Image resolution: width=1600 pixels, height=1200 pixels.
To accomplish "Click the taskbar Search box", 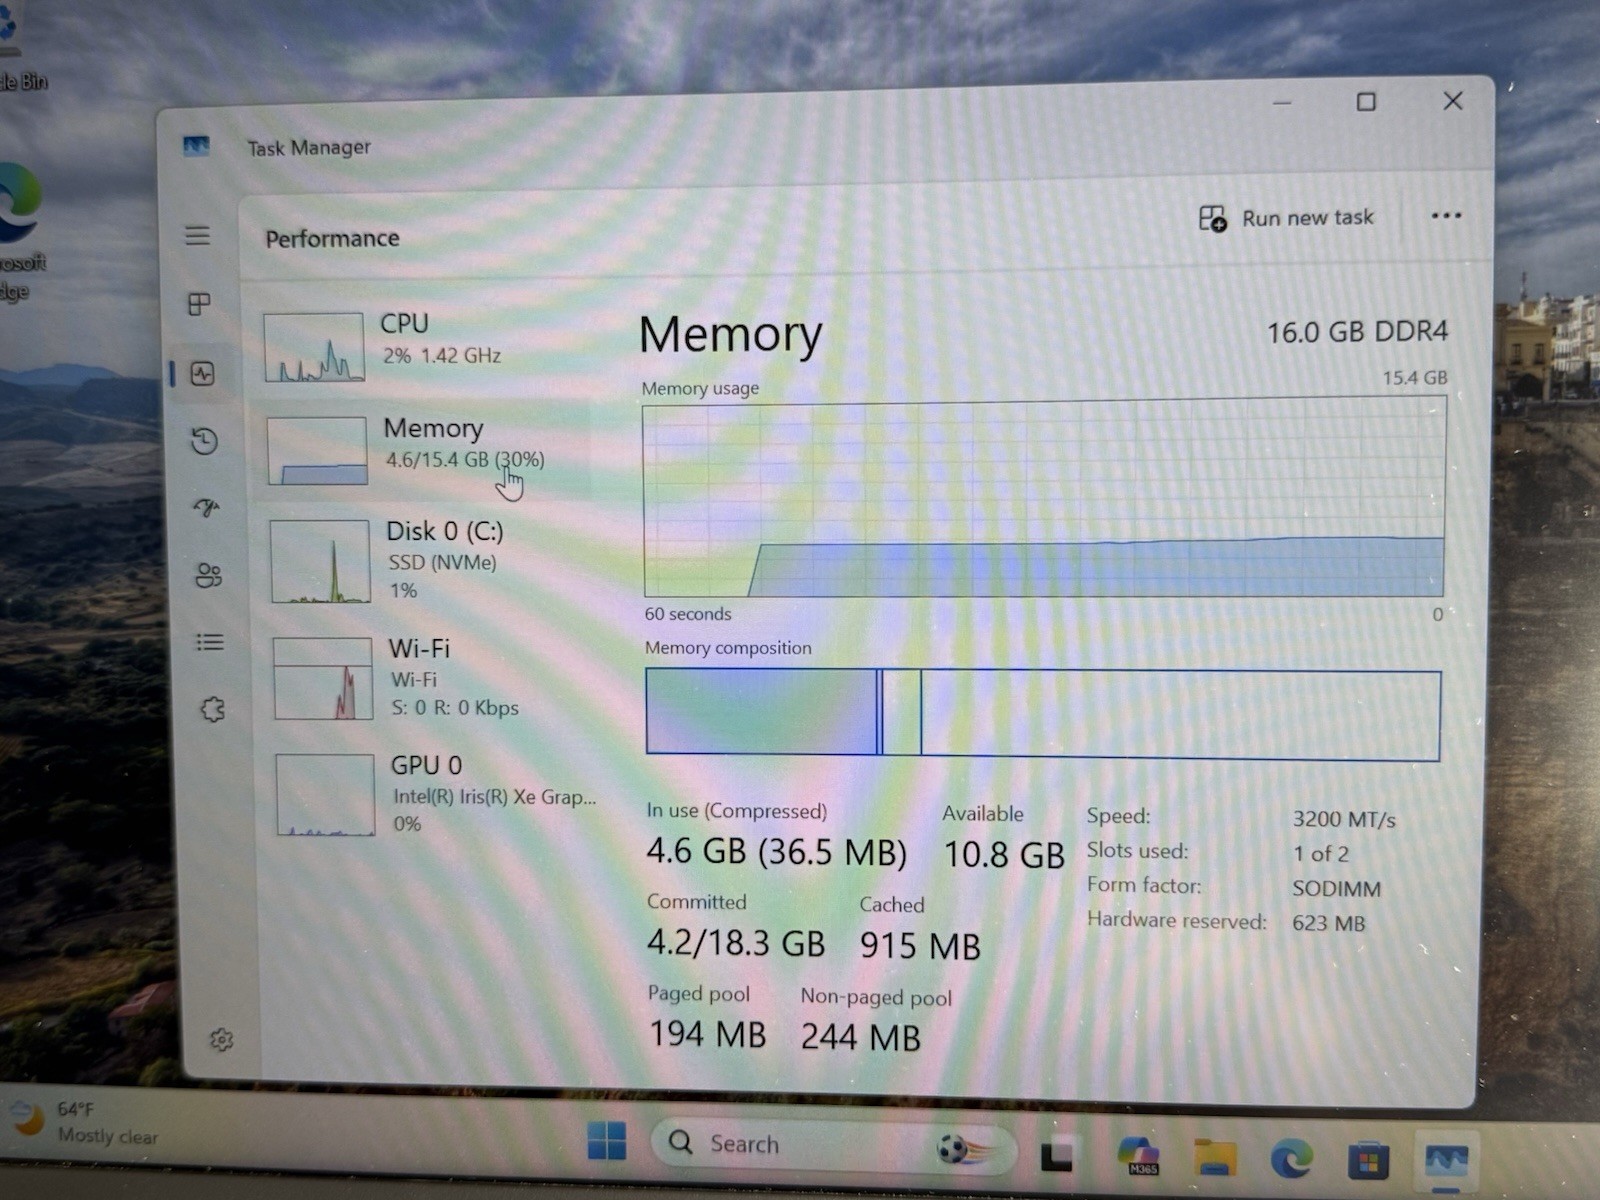I will (833, 1145).
